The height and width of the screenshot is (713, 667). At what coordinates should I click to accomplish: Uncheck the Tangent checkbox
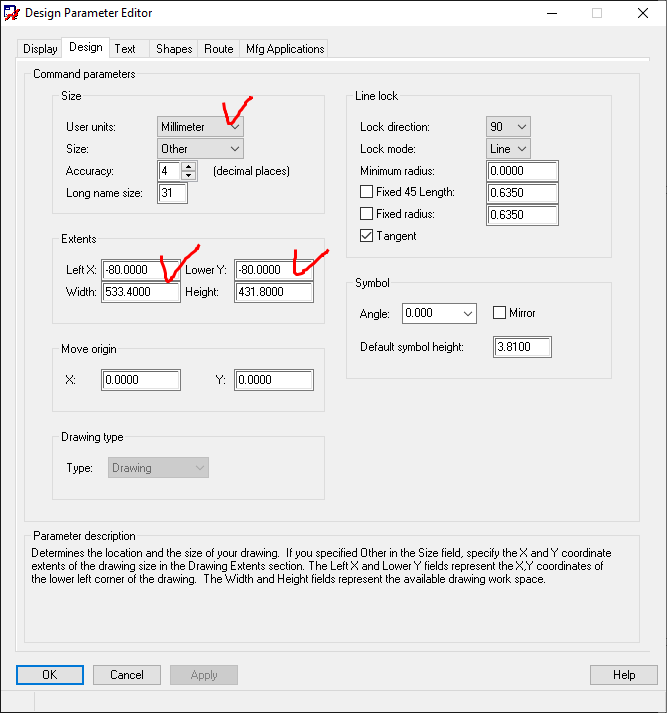[x=366, y=236]
